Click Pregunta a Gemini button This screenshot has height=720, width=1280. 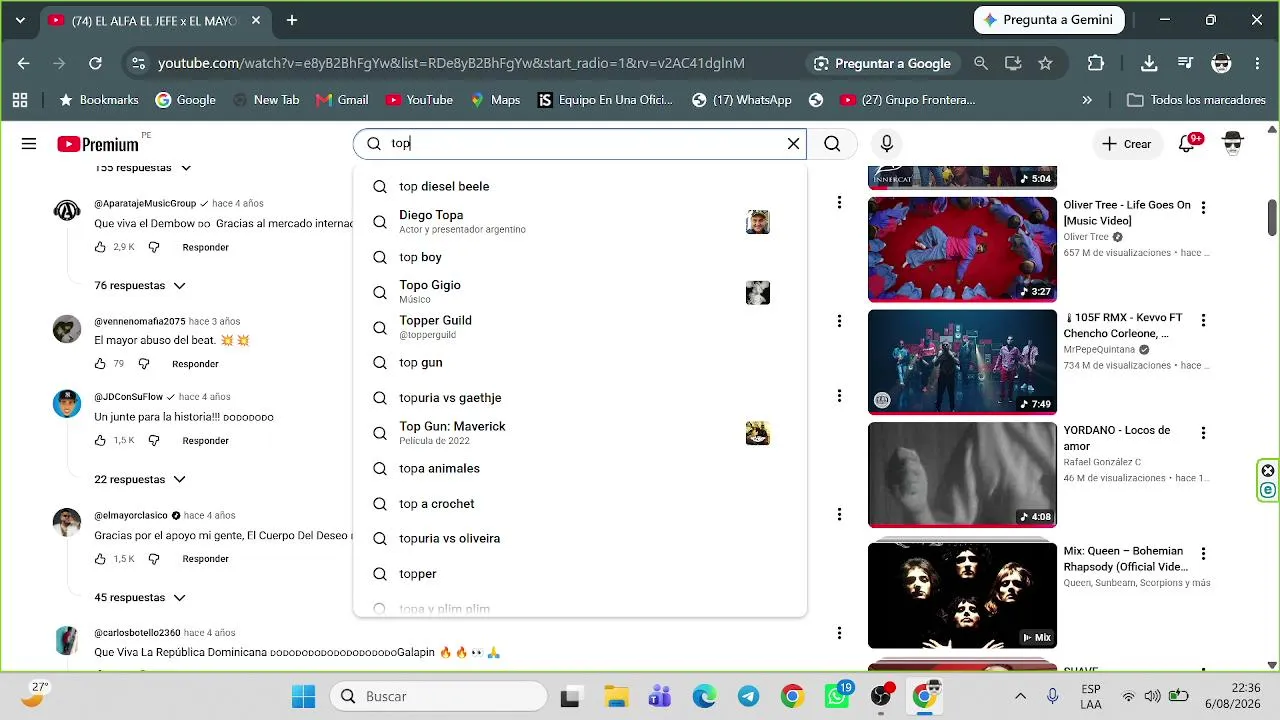1049,20
